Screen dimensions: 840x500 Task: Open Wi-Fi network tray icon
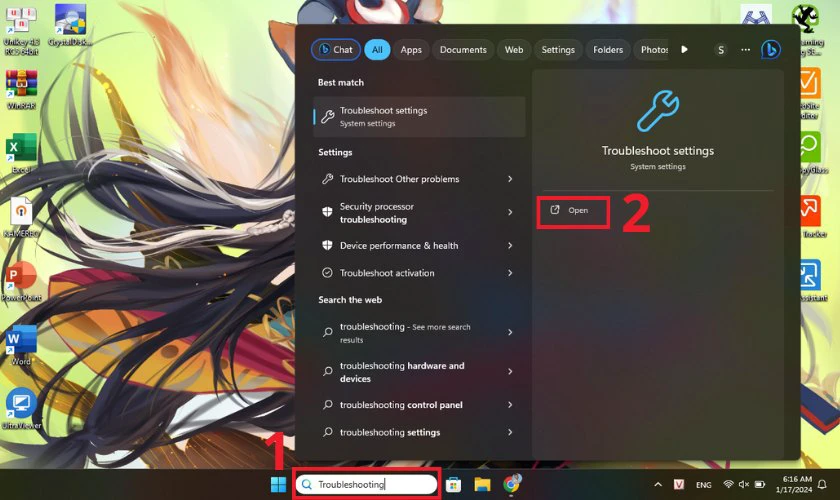(x=728, y=484)
